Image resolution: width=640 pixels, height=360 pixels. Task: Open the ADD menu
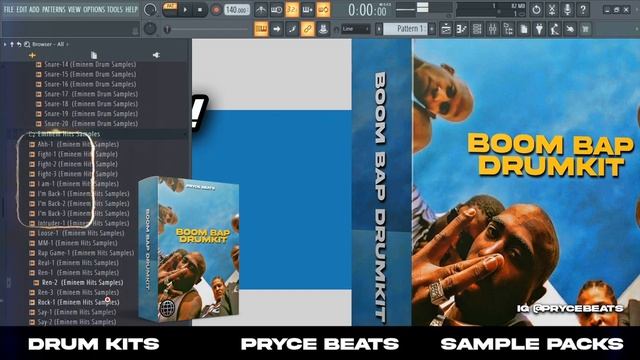point(35,9)
